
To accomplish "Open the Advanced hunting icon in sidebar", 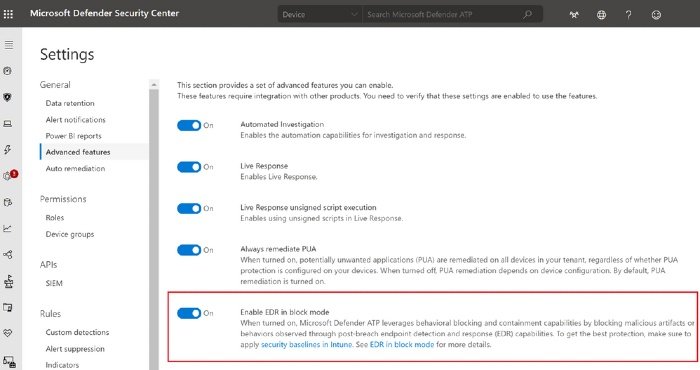I will click(8, 202).
